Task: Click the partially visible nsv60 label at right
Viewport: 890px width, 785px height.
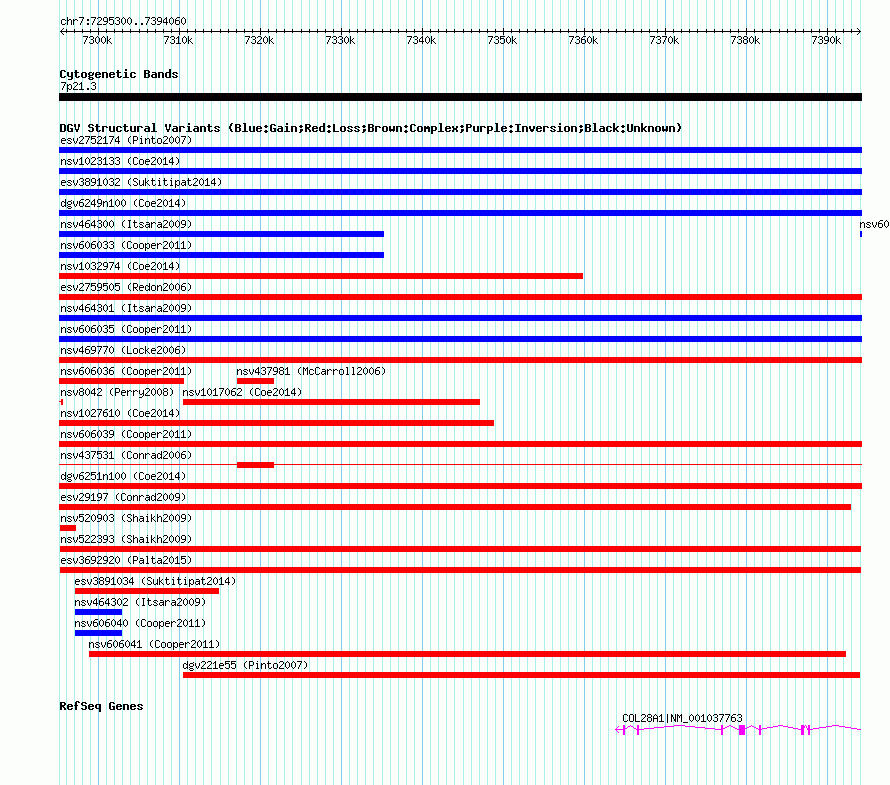Action: click(874, 224)
